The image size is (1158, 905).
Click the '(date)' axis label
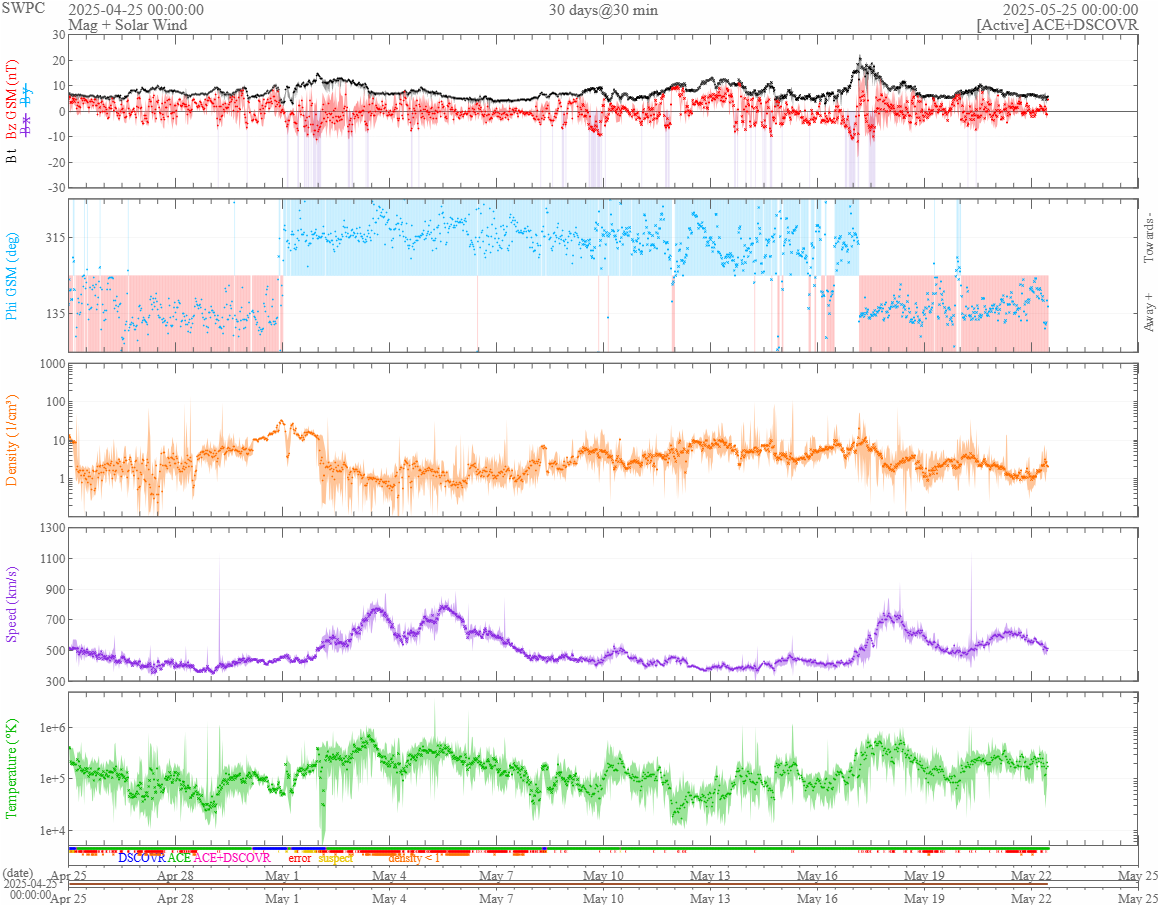[17, 873]
